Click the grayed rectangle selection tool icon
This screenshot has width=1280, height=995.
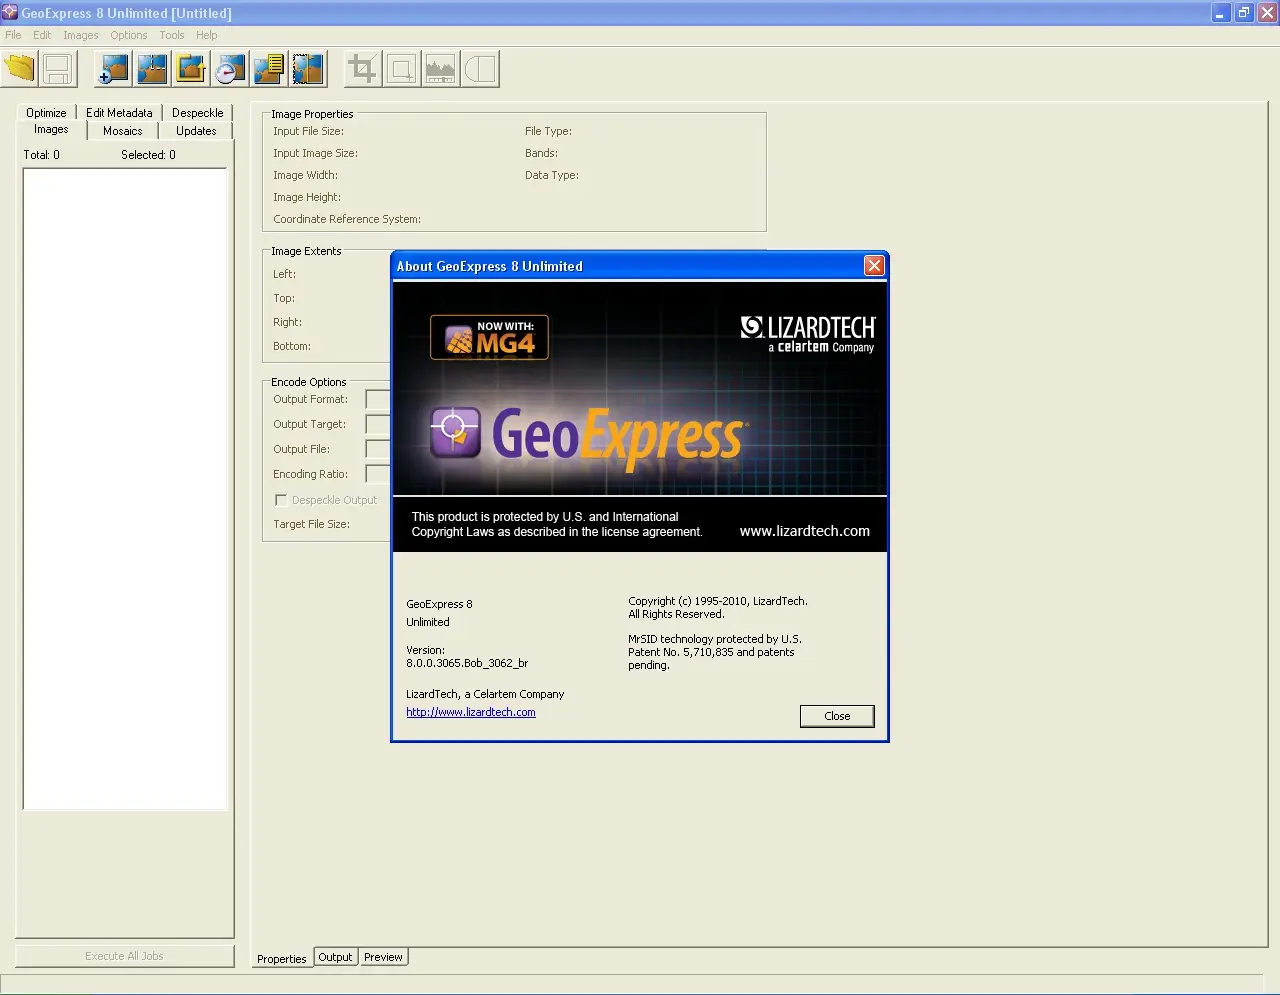(x=402, y=69)
